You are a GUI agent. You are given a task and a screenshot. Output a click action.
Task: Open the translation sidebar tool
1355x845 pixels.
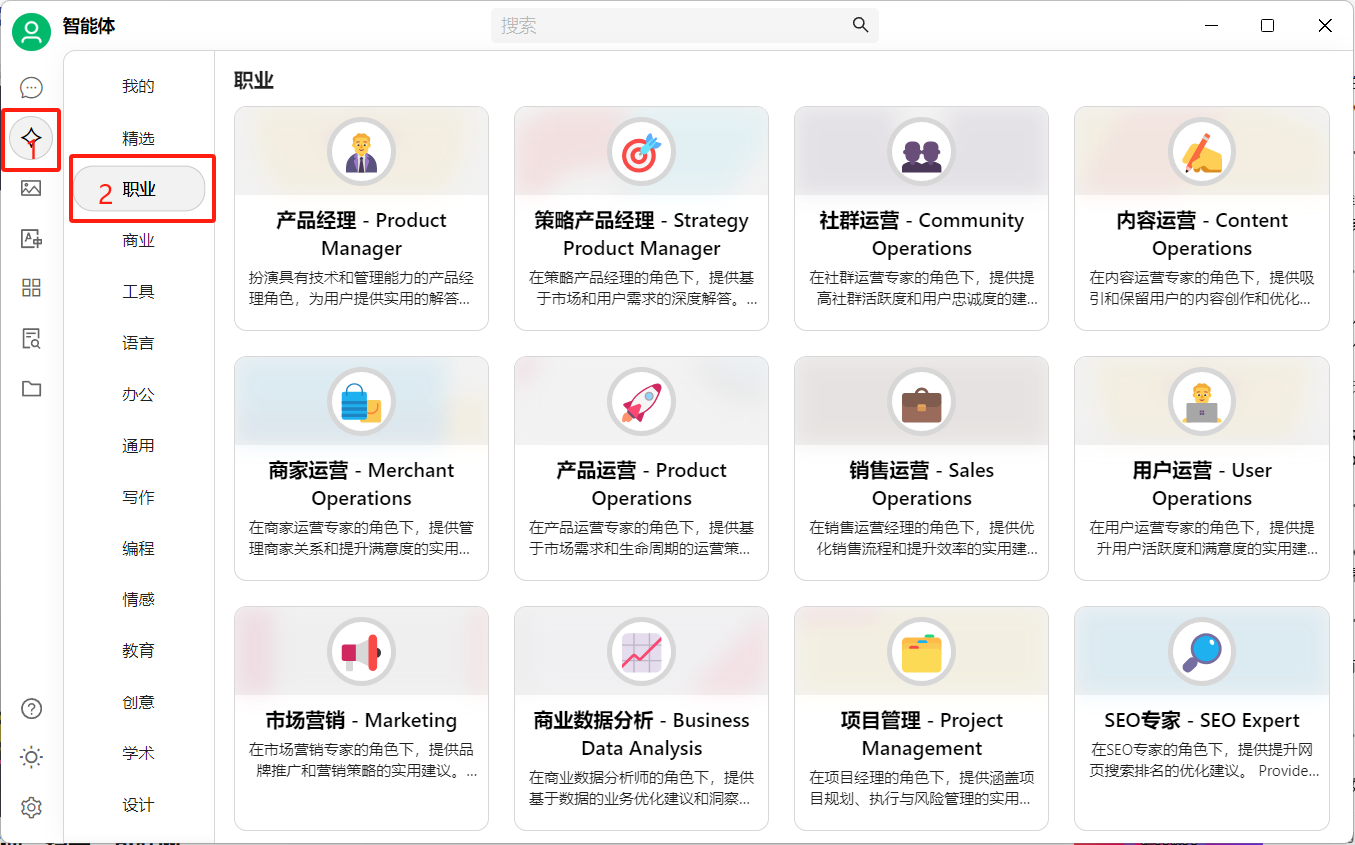click(31, 238)
